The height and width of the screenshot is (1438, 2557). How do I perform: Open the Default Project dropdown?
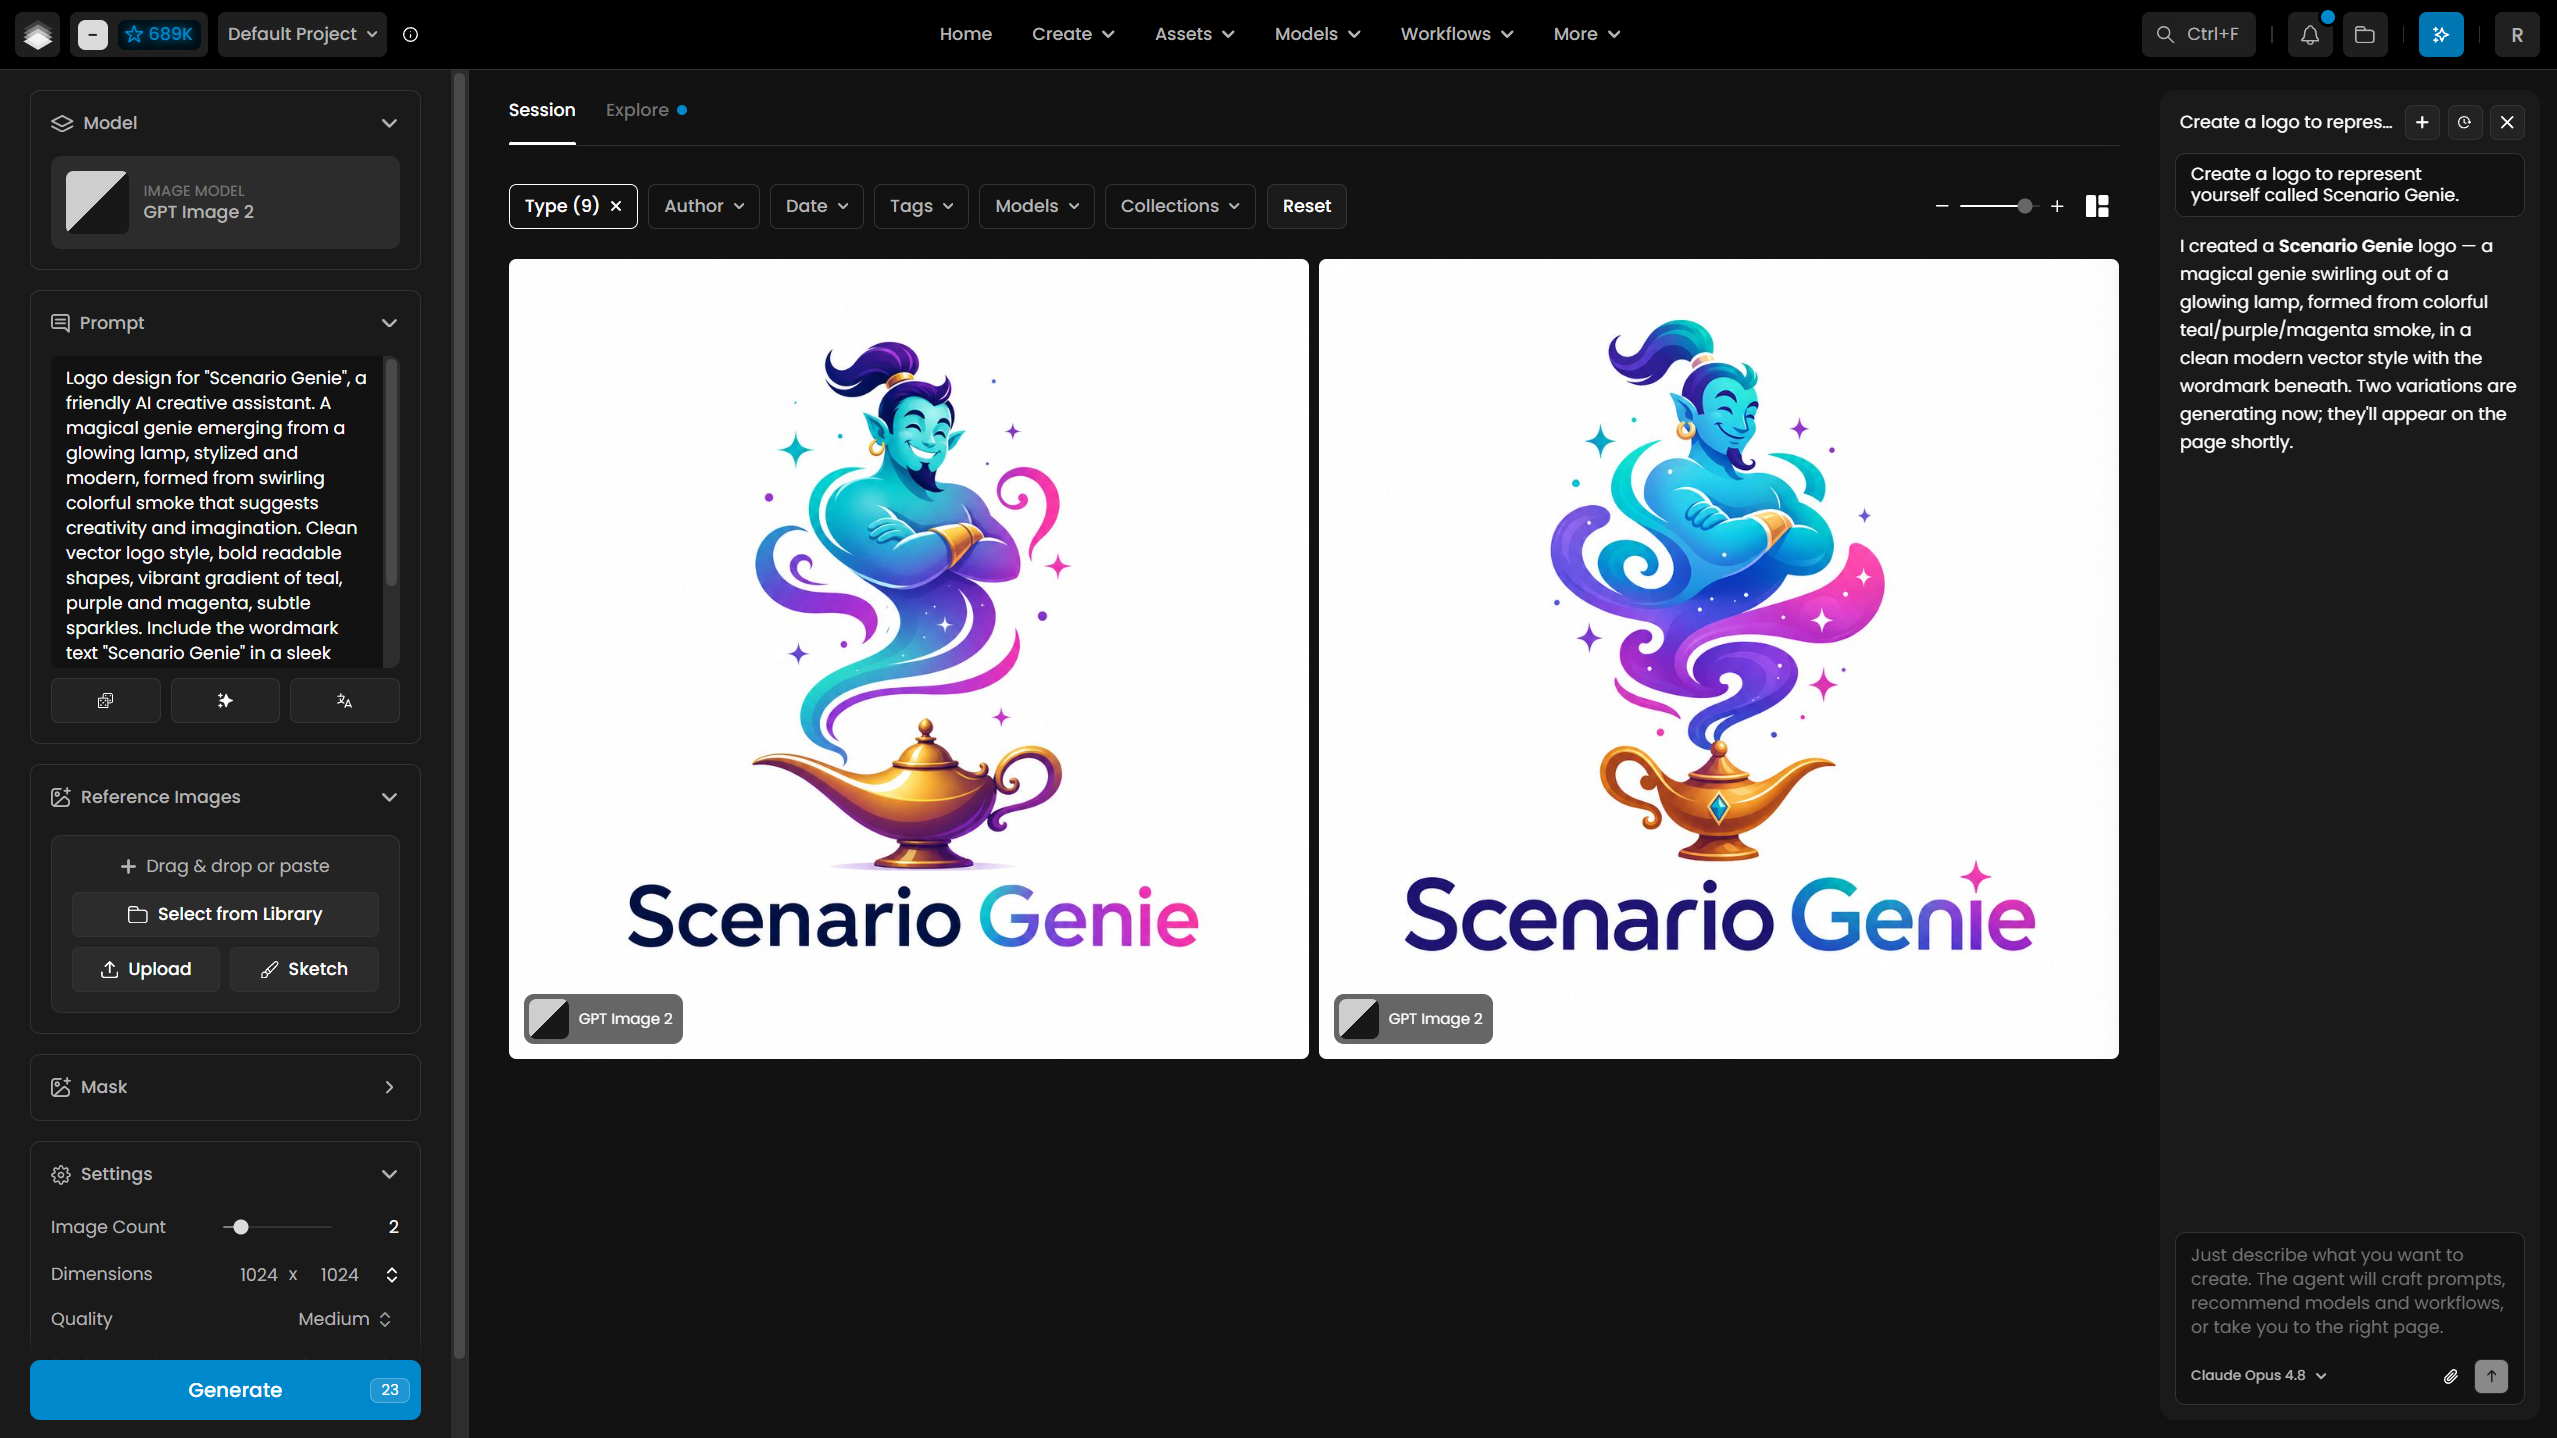(x=302, y=34)
